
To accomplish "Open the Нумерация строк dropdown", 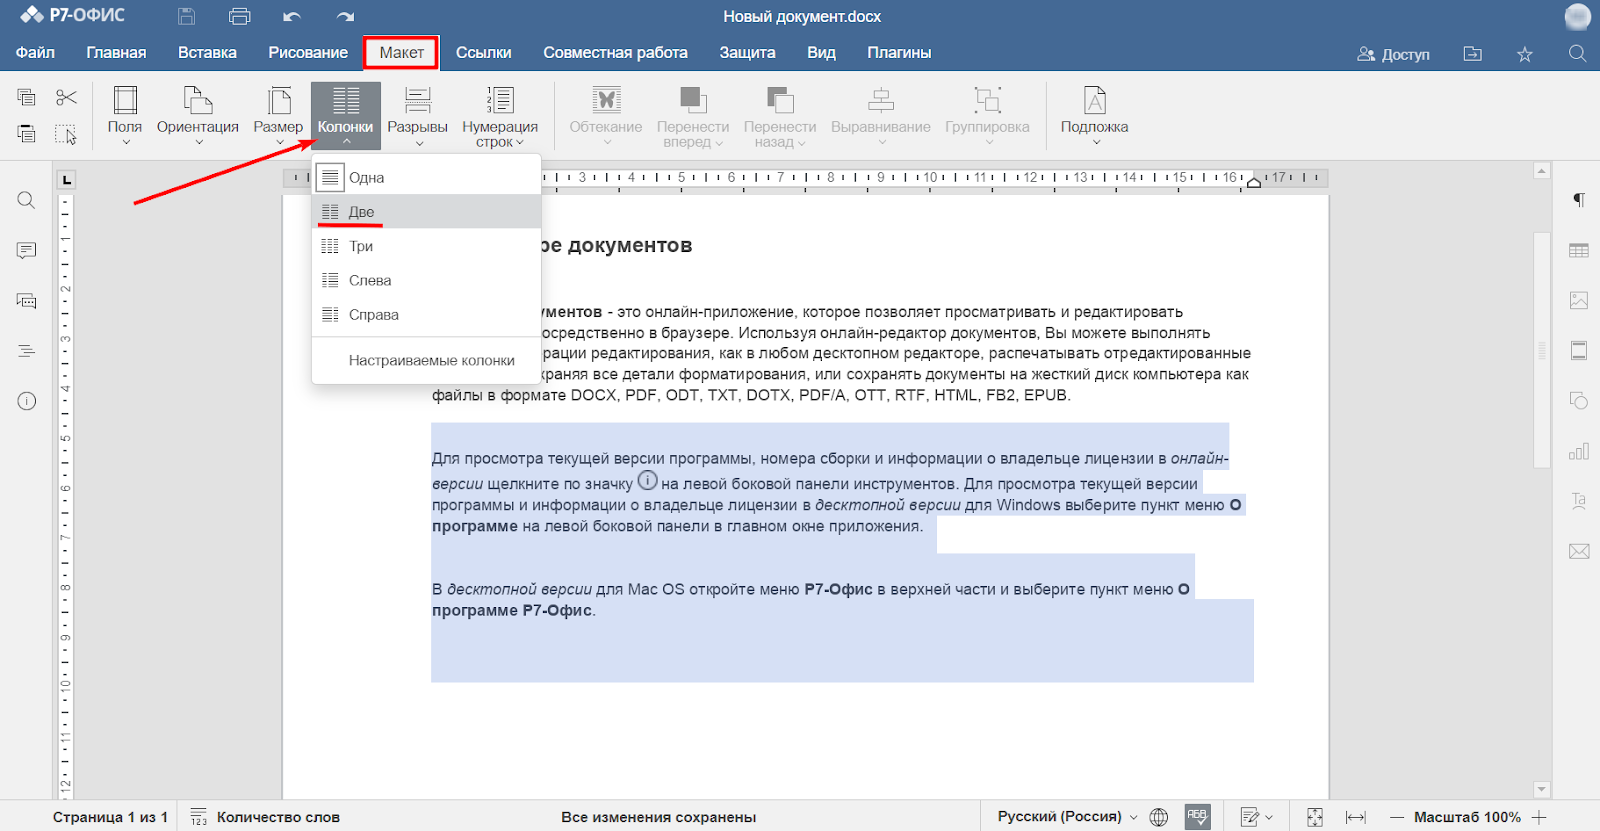I will tap(500, 116).
